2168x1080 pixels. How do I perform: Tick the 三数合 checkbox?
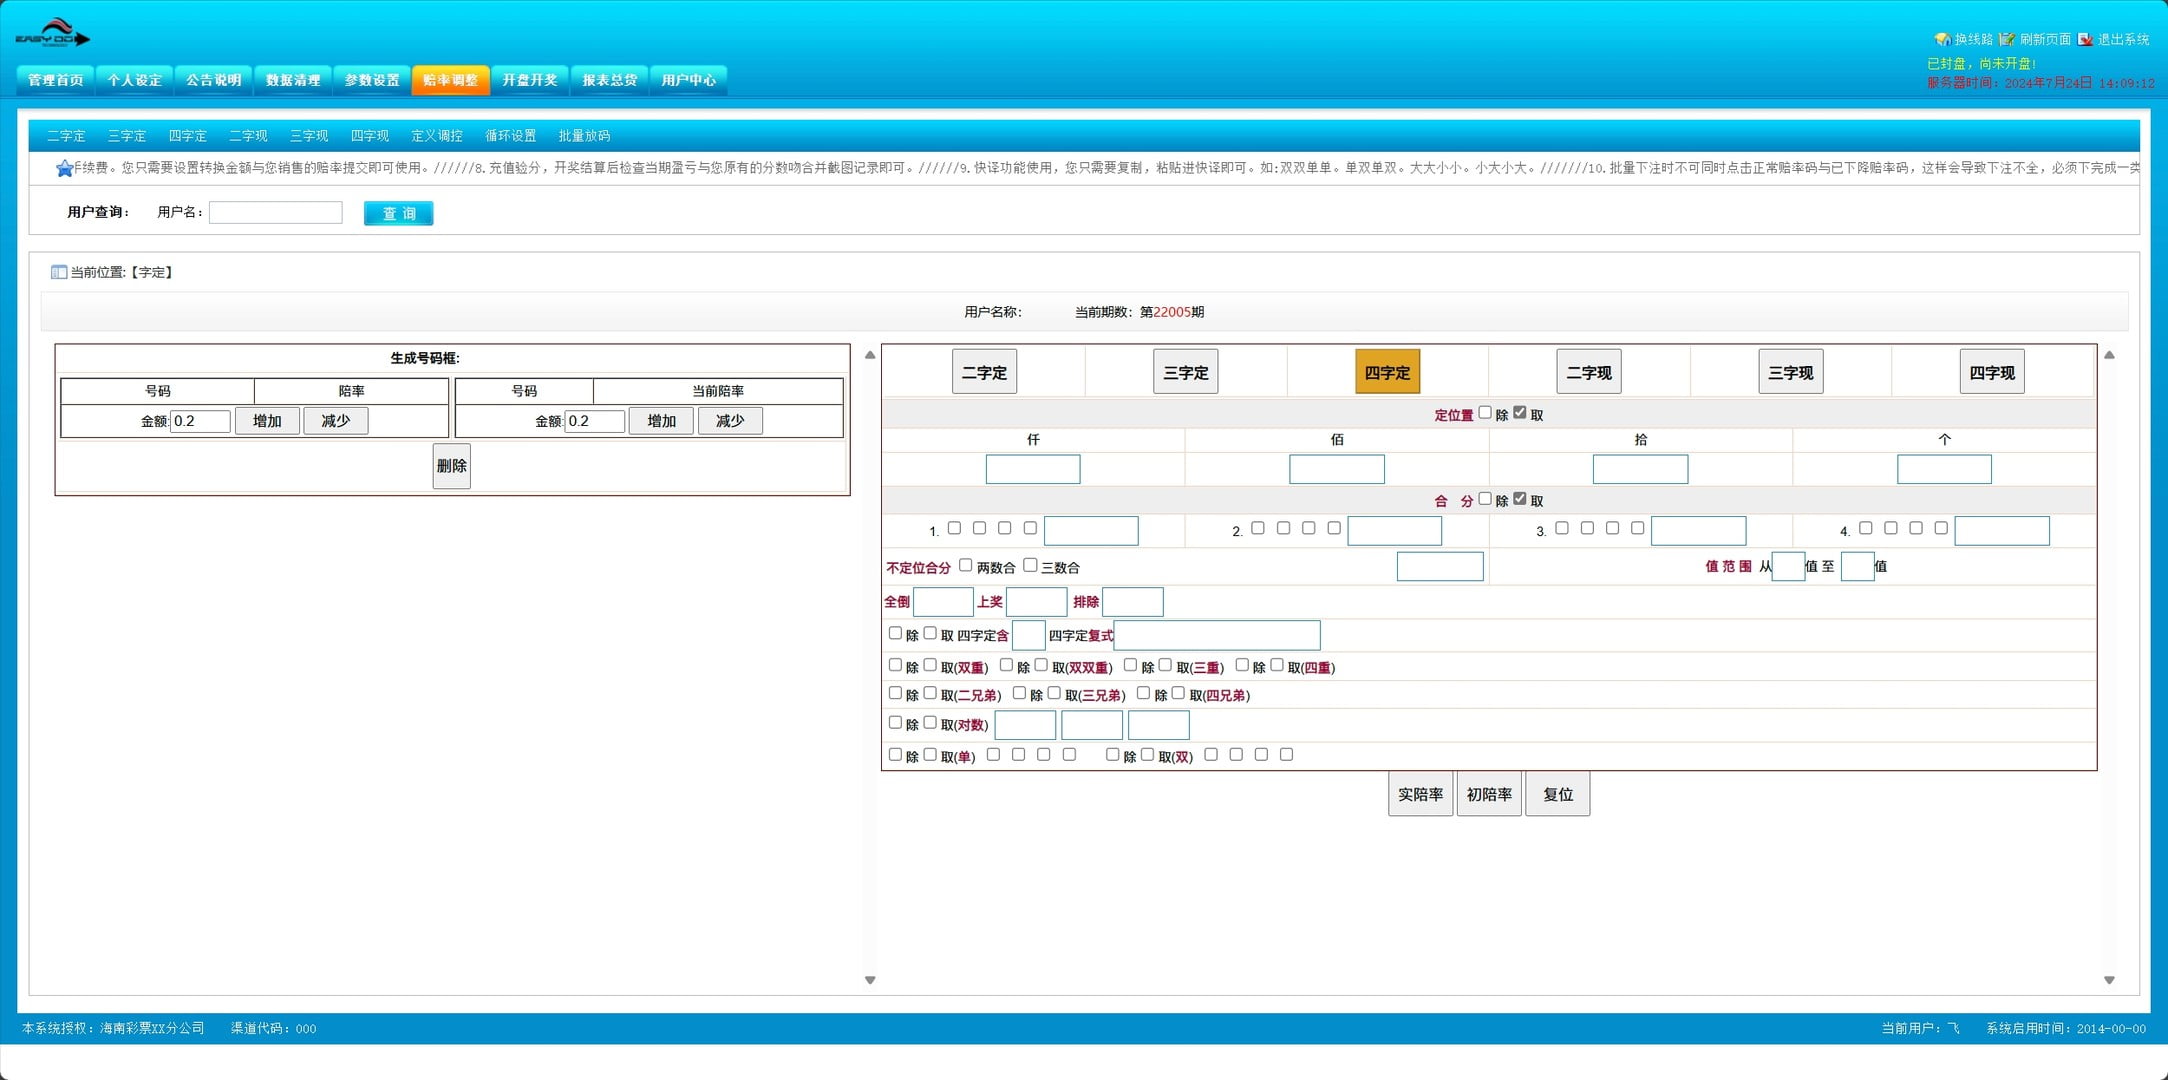[x=1030, y=565]
